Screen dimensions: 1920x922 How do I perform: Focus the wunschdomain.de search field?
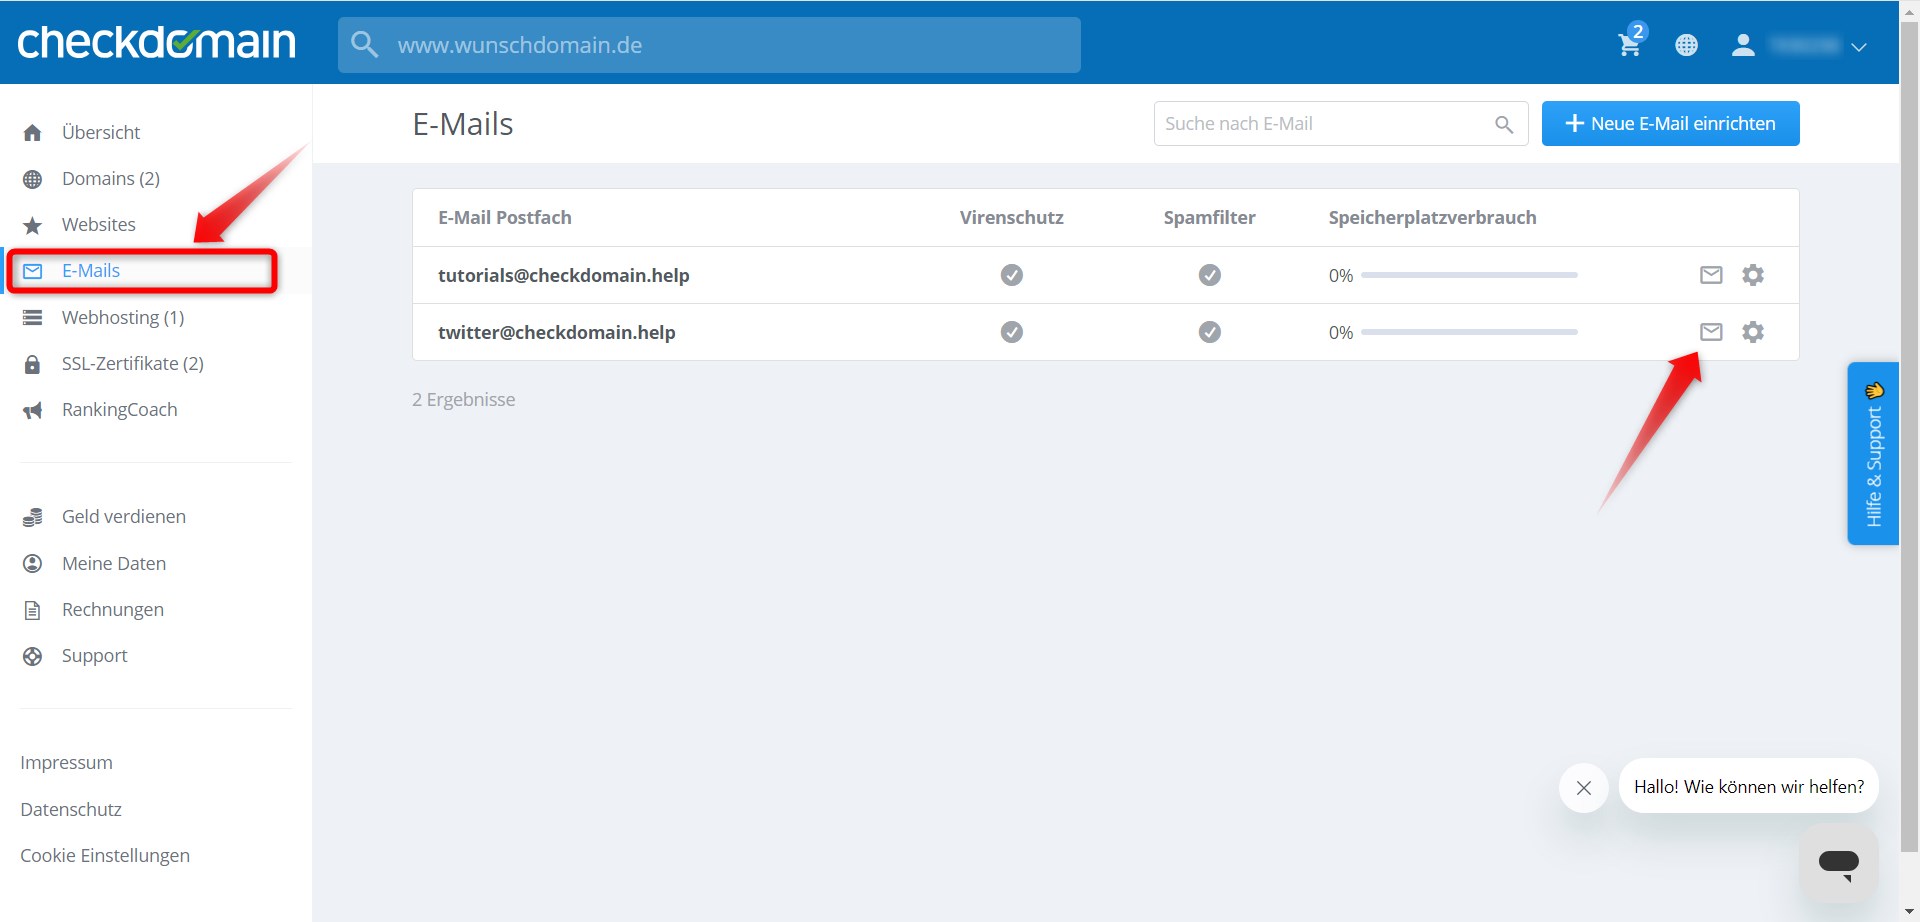point(709,45)
